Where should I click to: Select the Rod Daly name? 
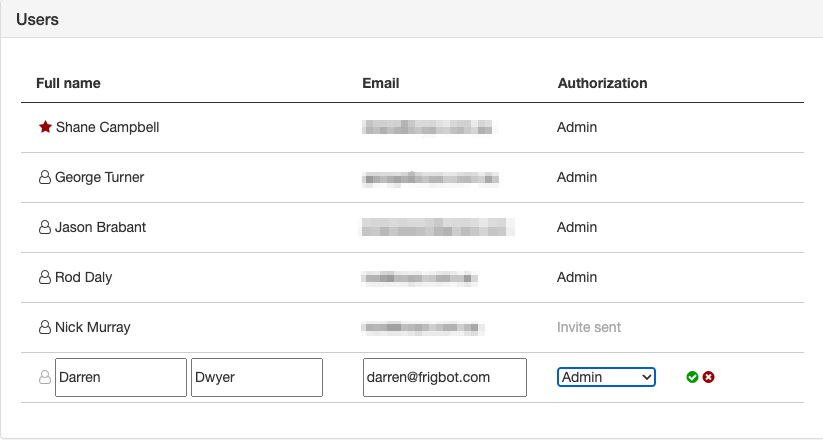pos(83,277)
